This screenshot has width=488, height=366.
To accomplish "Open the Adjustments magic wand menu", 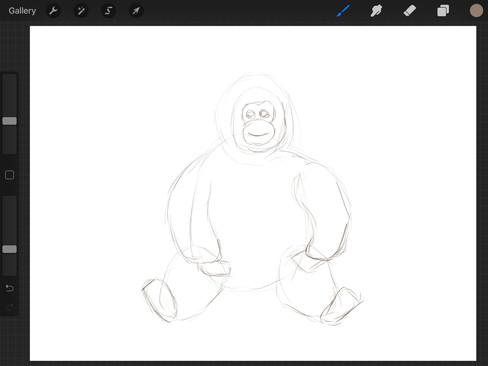I will (x=81, y=11).
